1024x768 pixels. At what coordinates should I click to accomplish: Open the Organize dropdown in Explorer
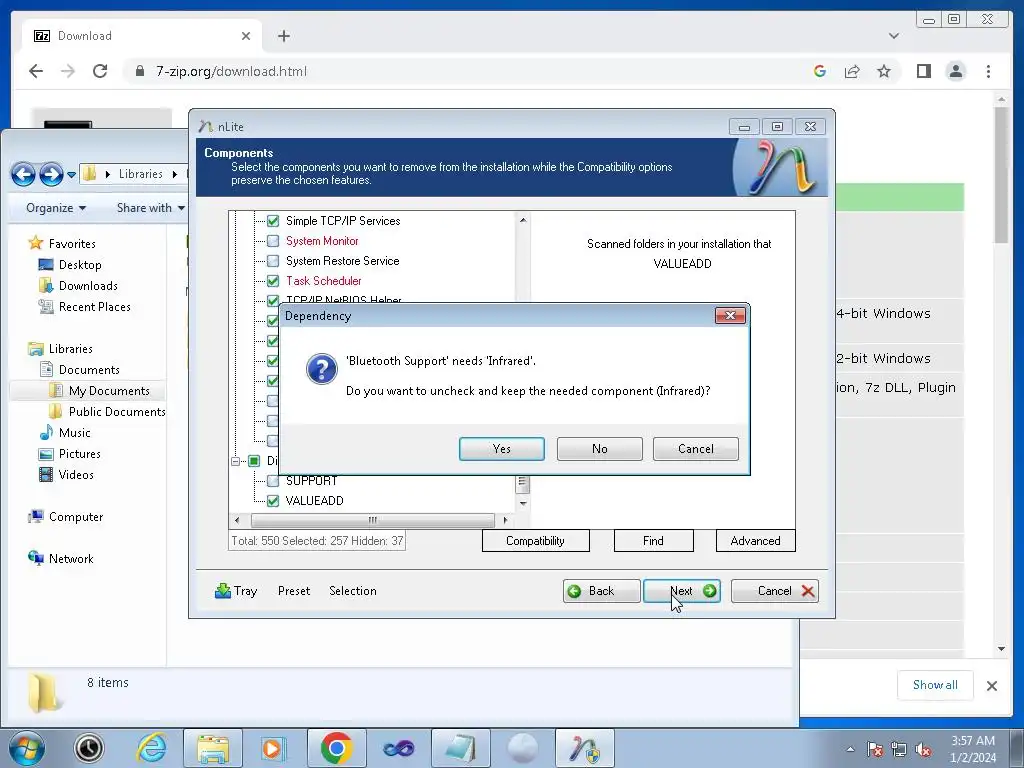[56, 208]
